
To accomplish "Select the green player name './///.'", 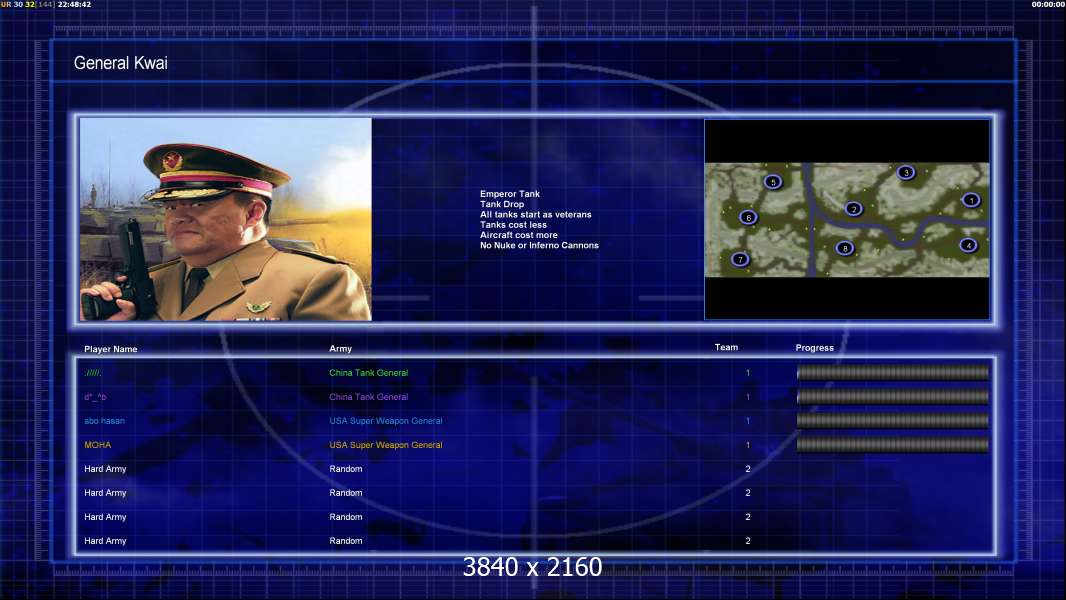I will pos(93,372).
